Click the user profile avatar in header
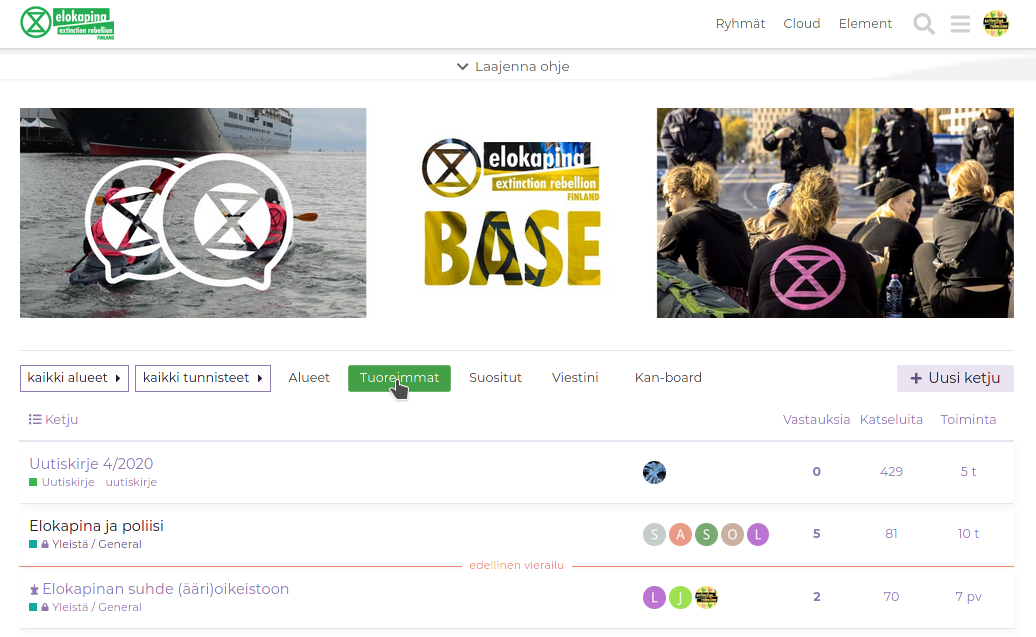This screenshot has width=1036, height=637. pos(996,24)
